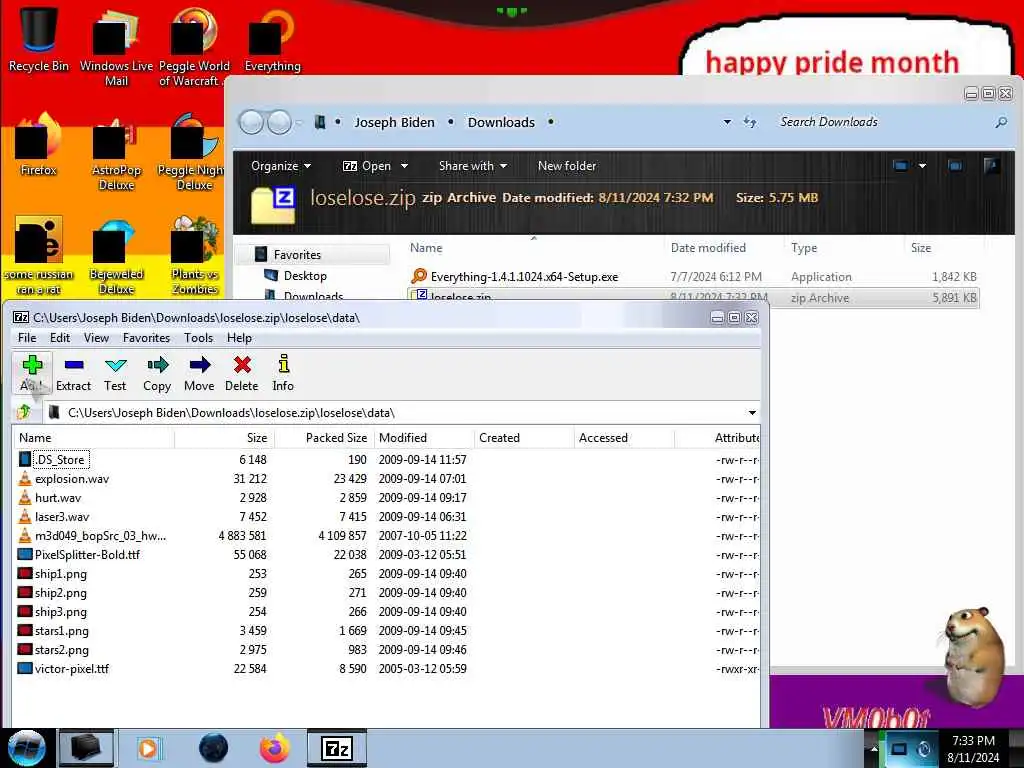Click the 7-Zip address path field
The width and height of the screenshot is (1024, 768).
[x=401, y=413]
